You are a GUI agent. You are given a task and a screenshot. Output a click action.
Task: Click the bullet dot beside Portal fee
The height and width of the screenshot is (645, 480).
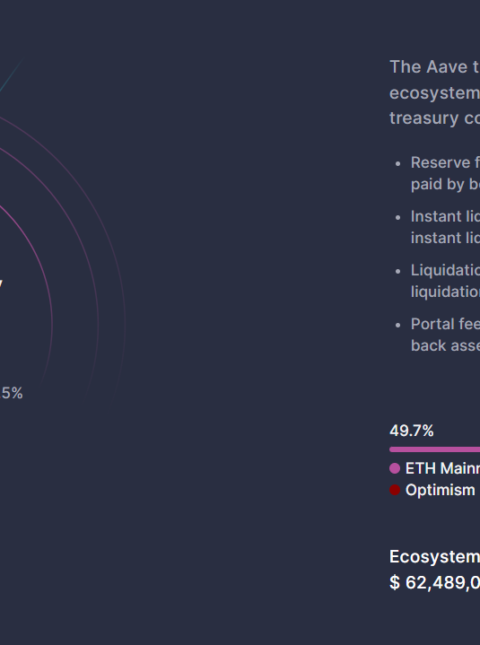click(x=398, y=325)
